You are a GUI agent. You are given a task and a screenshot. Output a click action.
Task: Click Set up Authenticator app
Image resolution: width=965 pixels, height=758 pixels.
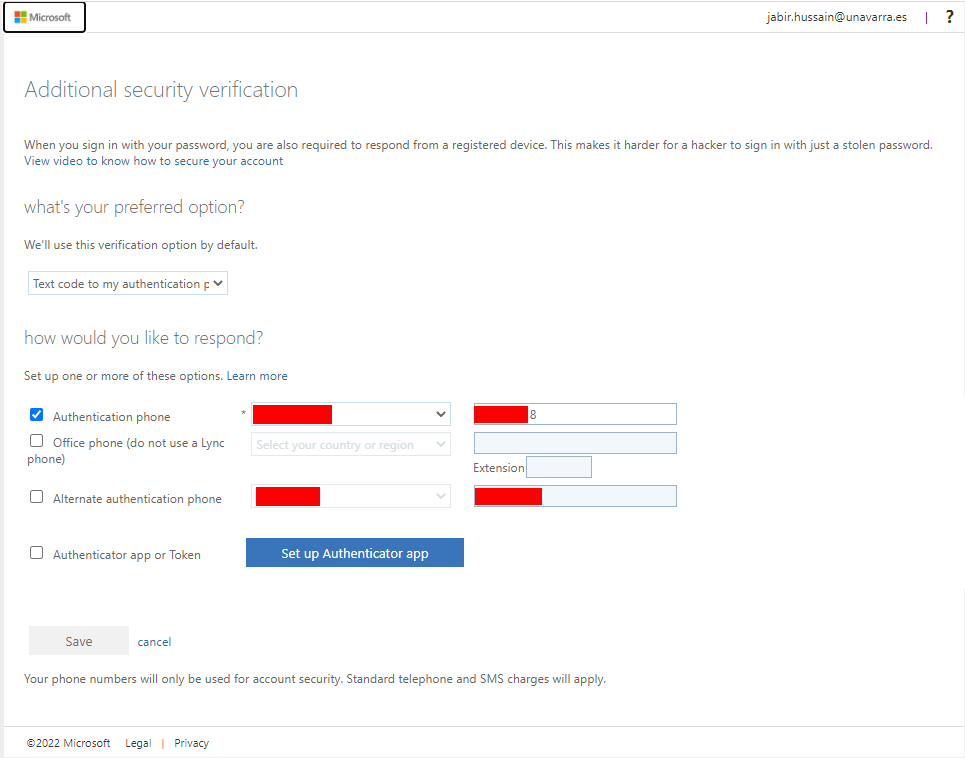tap(354, 552)
